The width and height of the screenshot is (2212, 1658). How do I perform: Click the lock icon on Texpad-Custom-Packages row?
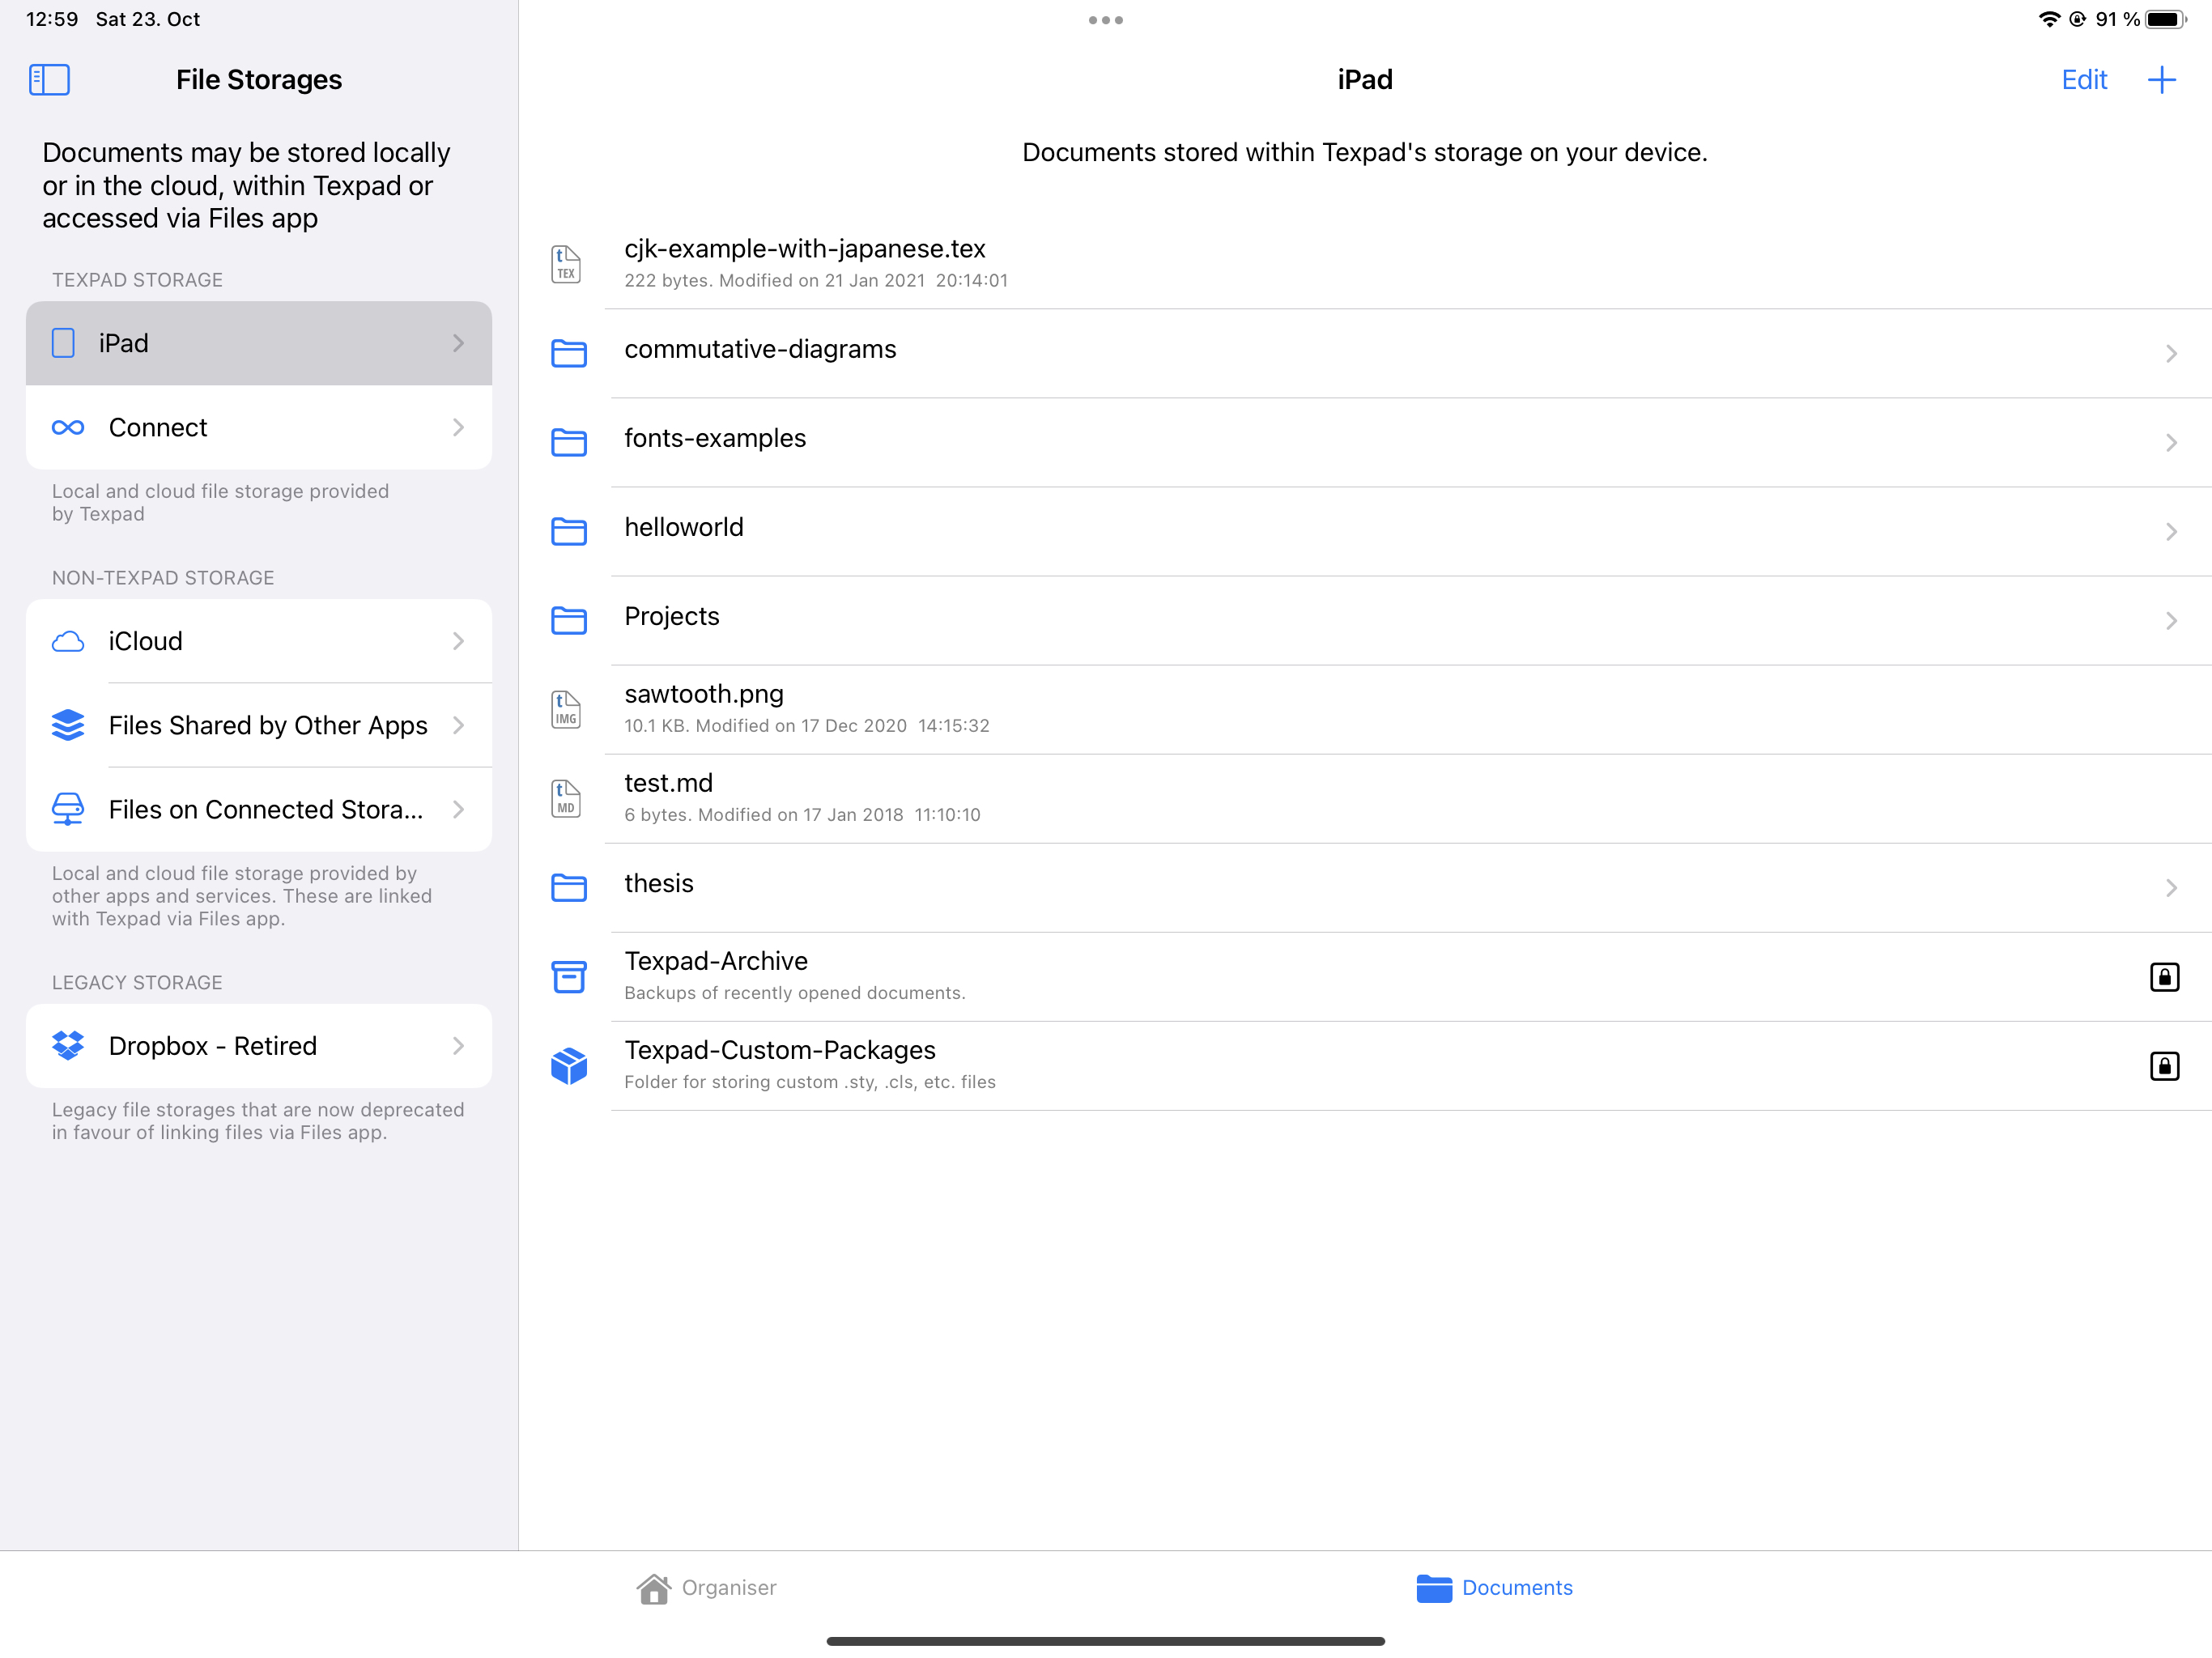2164,1066
